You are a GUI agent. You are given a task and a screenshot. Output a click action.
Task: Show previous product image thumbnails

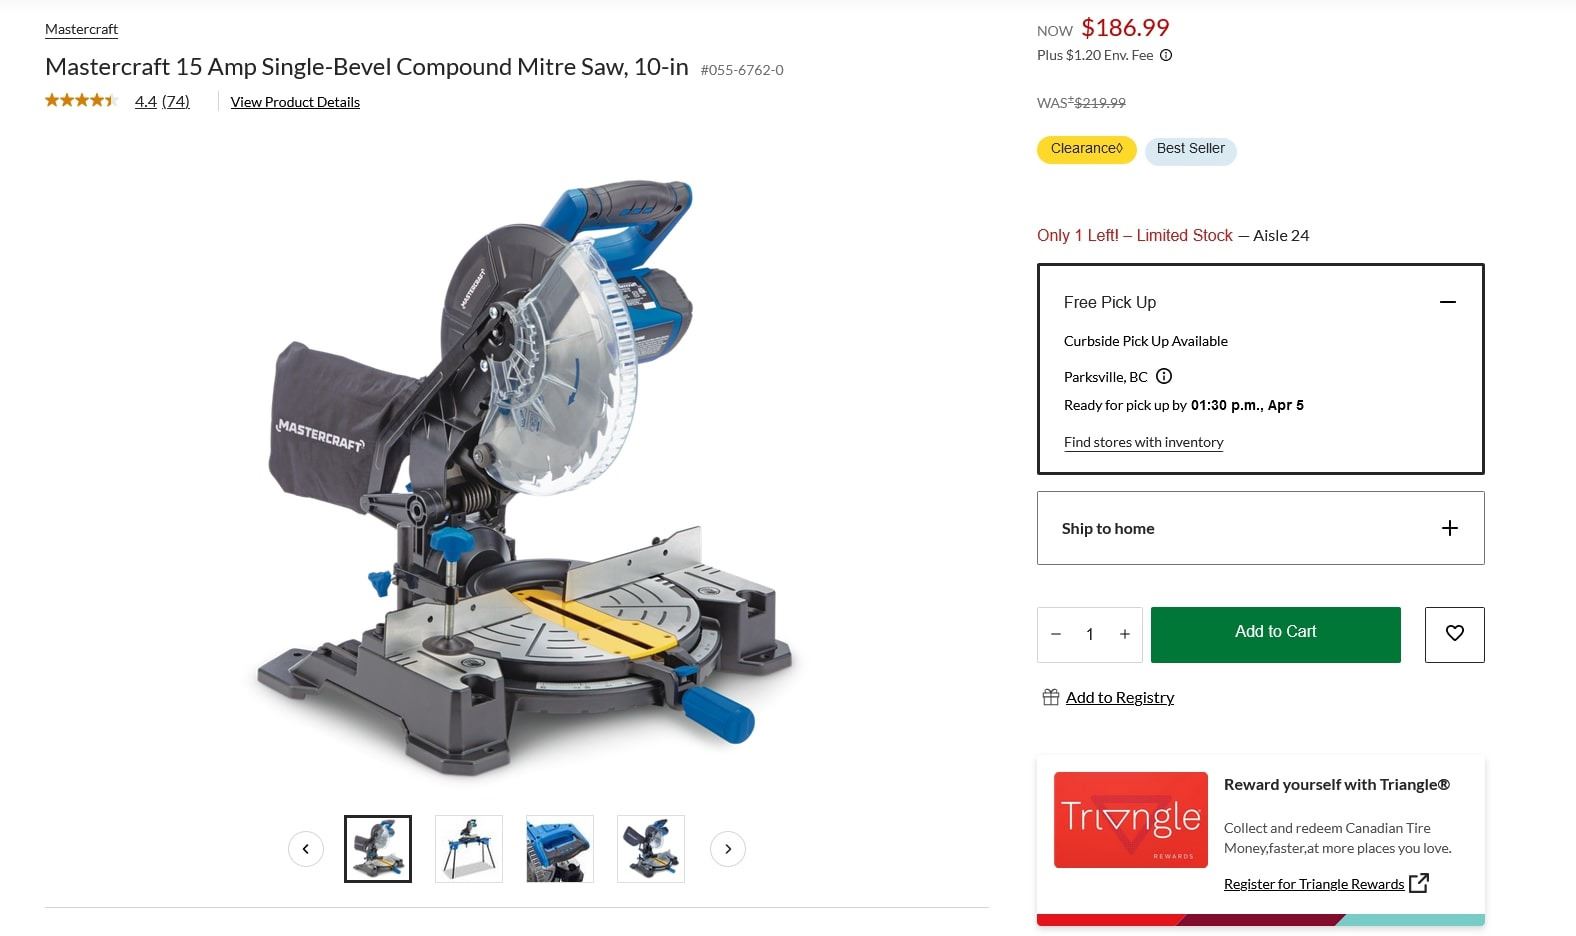[x=306, y=849]
